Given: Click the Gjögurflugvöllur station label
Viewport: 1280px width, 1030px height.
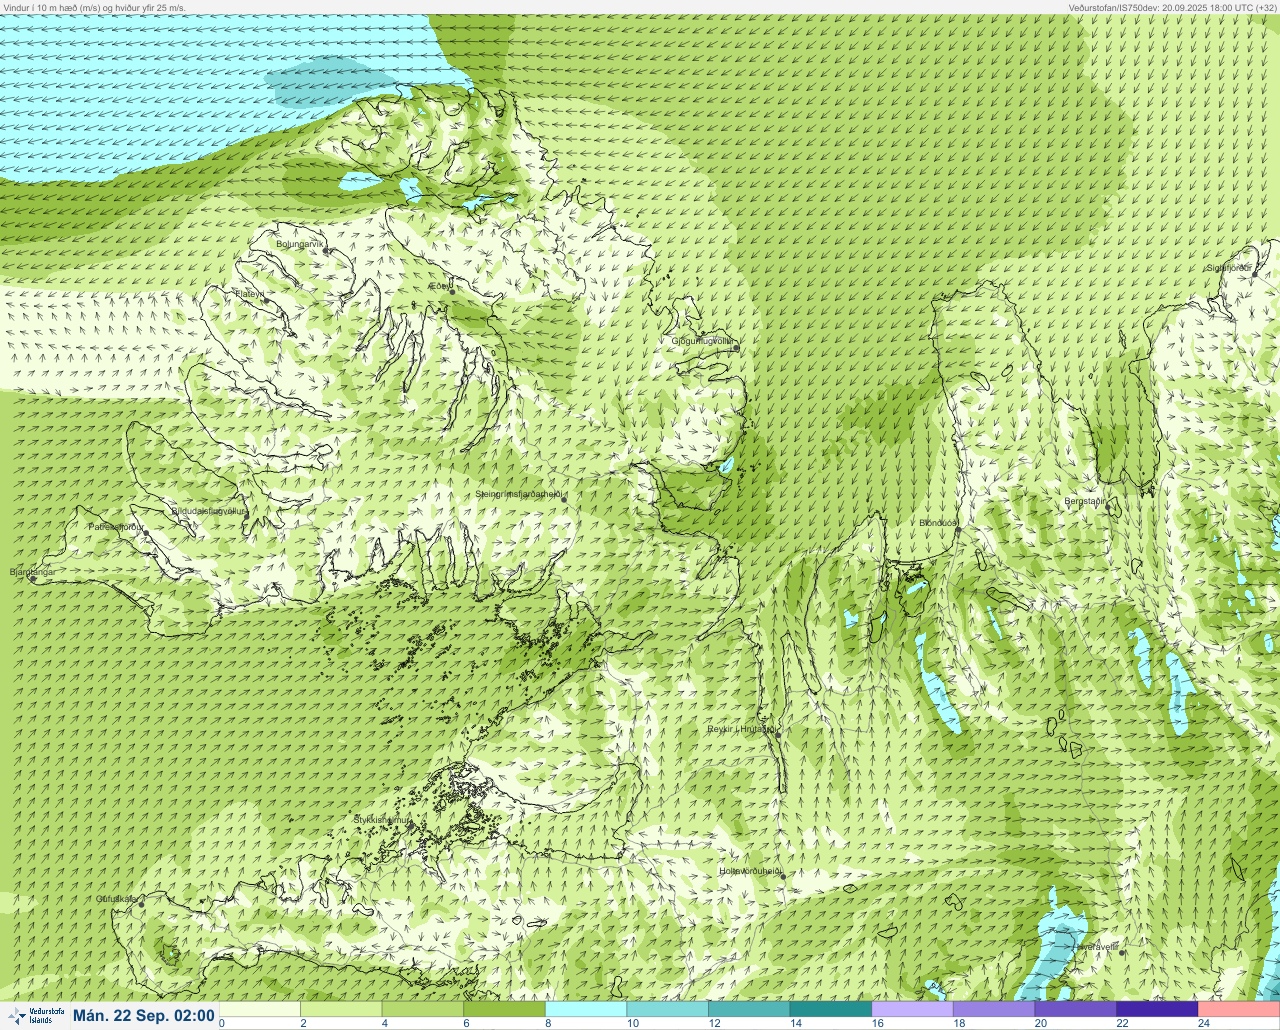Looking at the screenshot, I should (702, 341).
